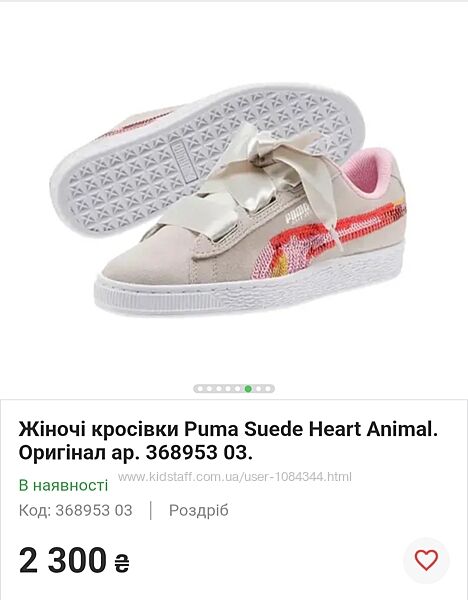Tap the 'Оригінал ар. 368953 03.' title line
Screen dimensions: 468x600
tap(135, 453)
